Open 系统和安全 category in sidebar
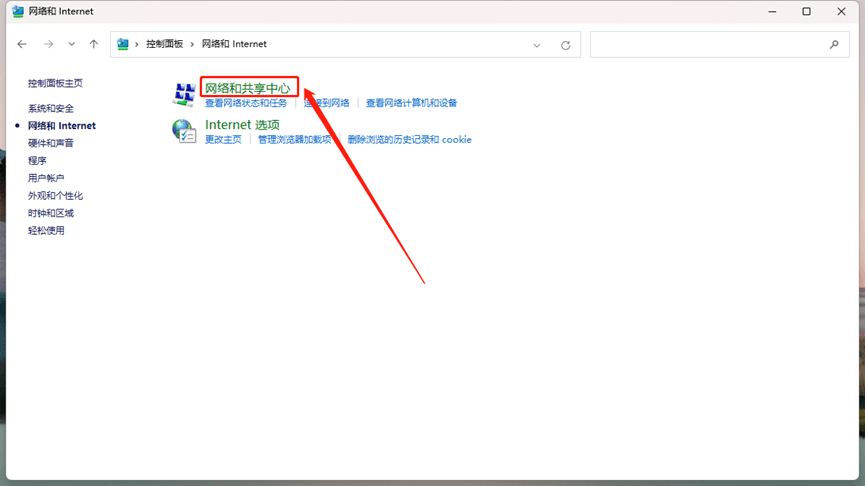Viewport: 865px width, 486px height. coord(51,108)
